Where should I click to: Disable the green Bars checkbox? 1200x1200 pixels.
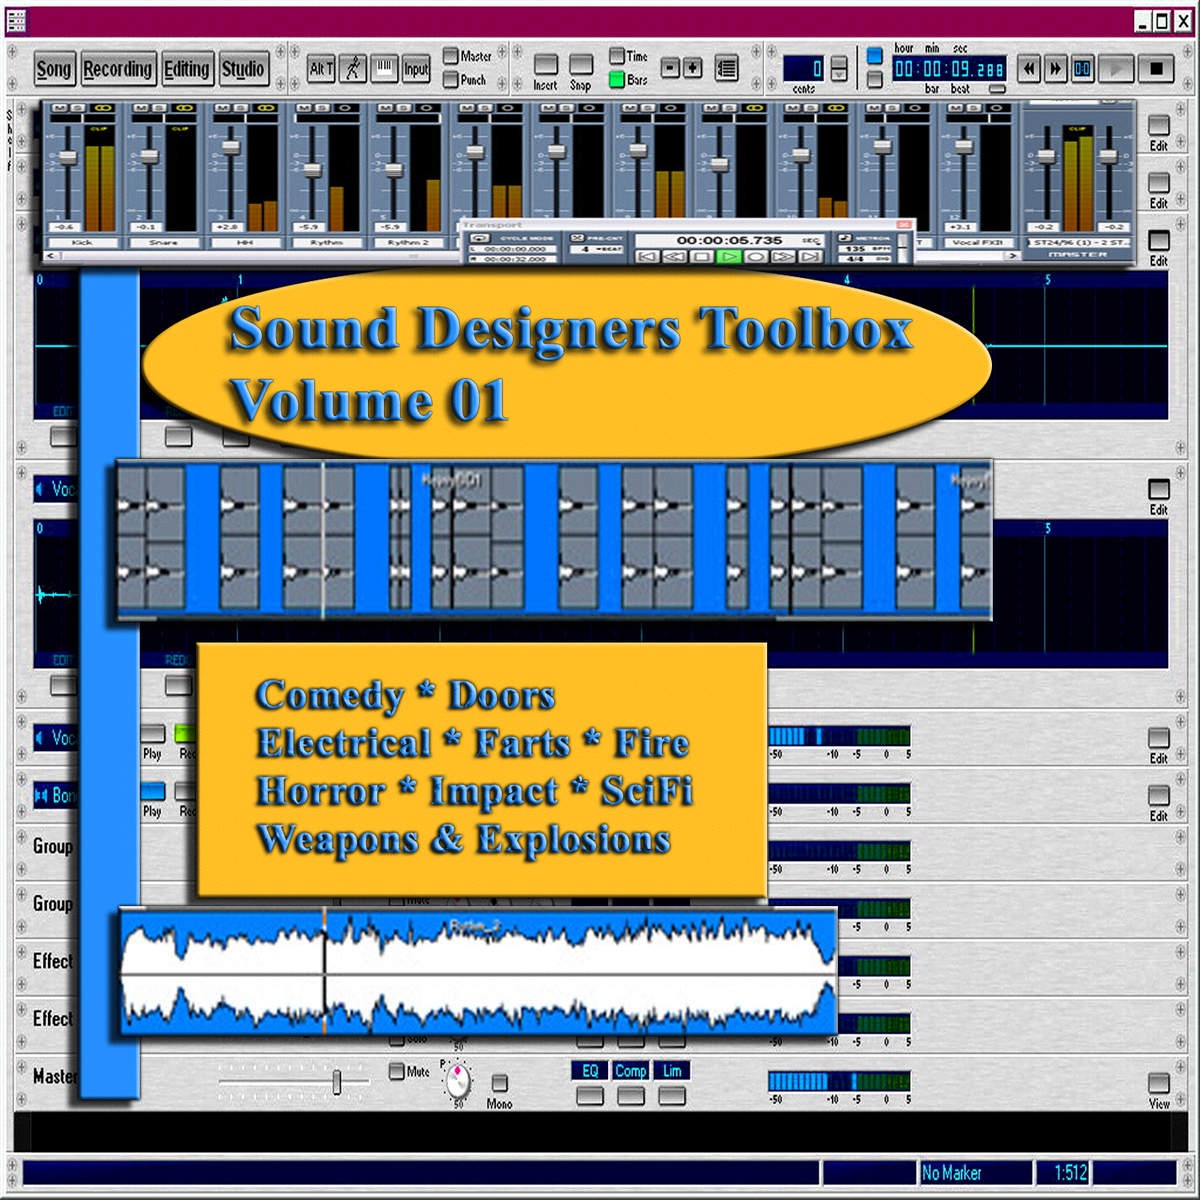point(617,79)
